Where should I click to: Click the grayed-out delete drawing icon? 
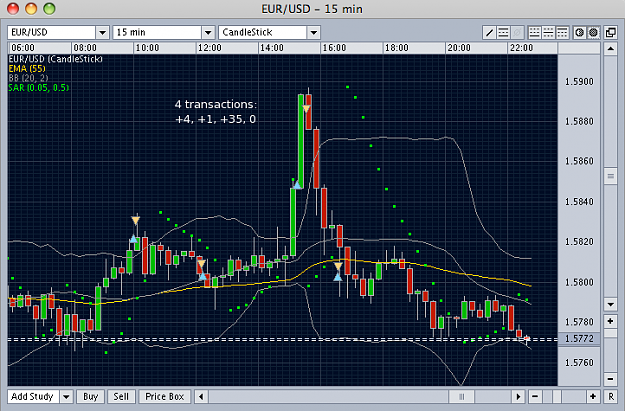[517, 33]
